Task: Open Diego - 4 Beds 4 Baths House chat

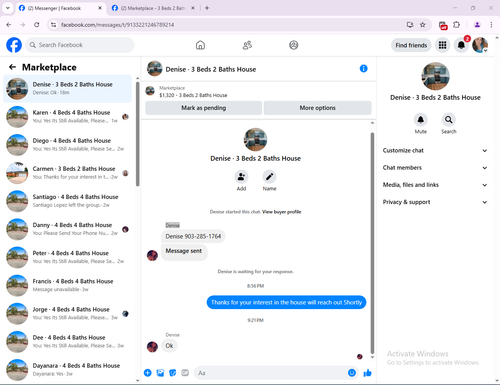Action: [x=67, y=145]
